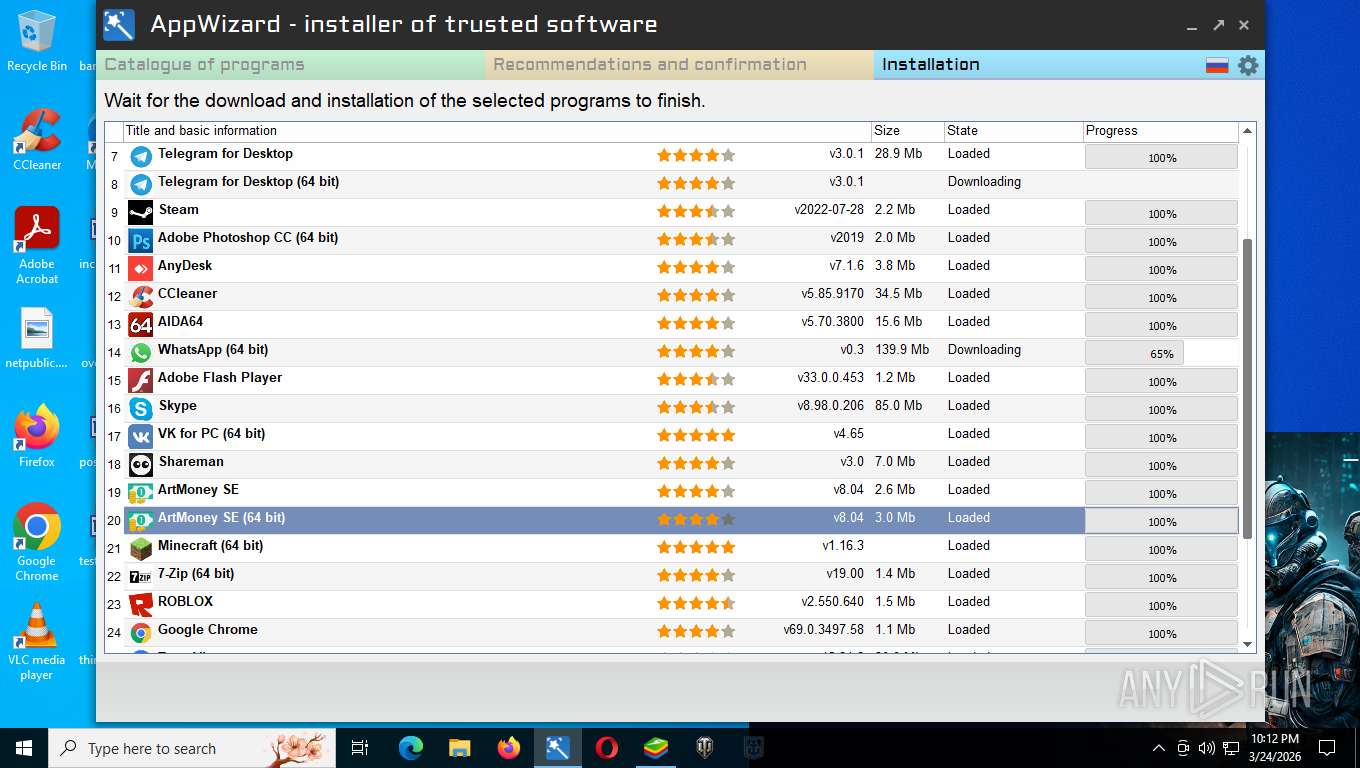Viewport: 1360px width, 768px height.
Task: Sort list by State column header
Action: click(1014, 131)
